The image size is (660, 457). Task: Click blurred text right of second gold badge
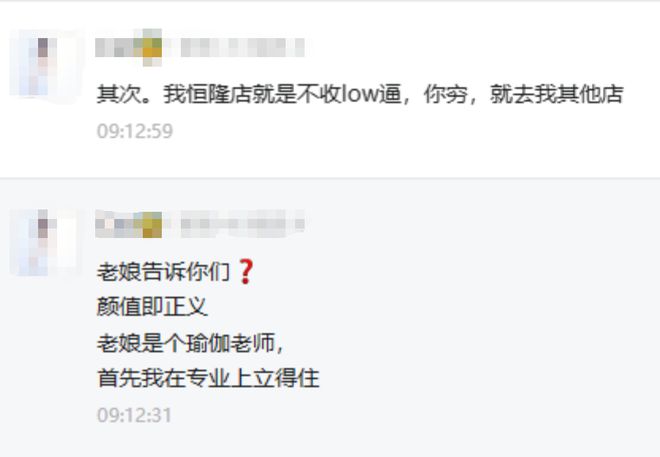click(x=242, y=224)
